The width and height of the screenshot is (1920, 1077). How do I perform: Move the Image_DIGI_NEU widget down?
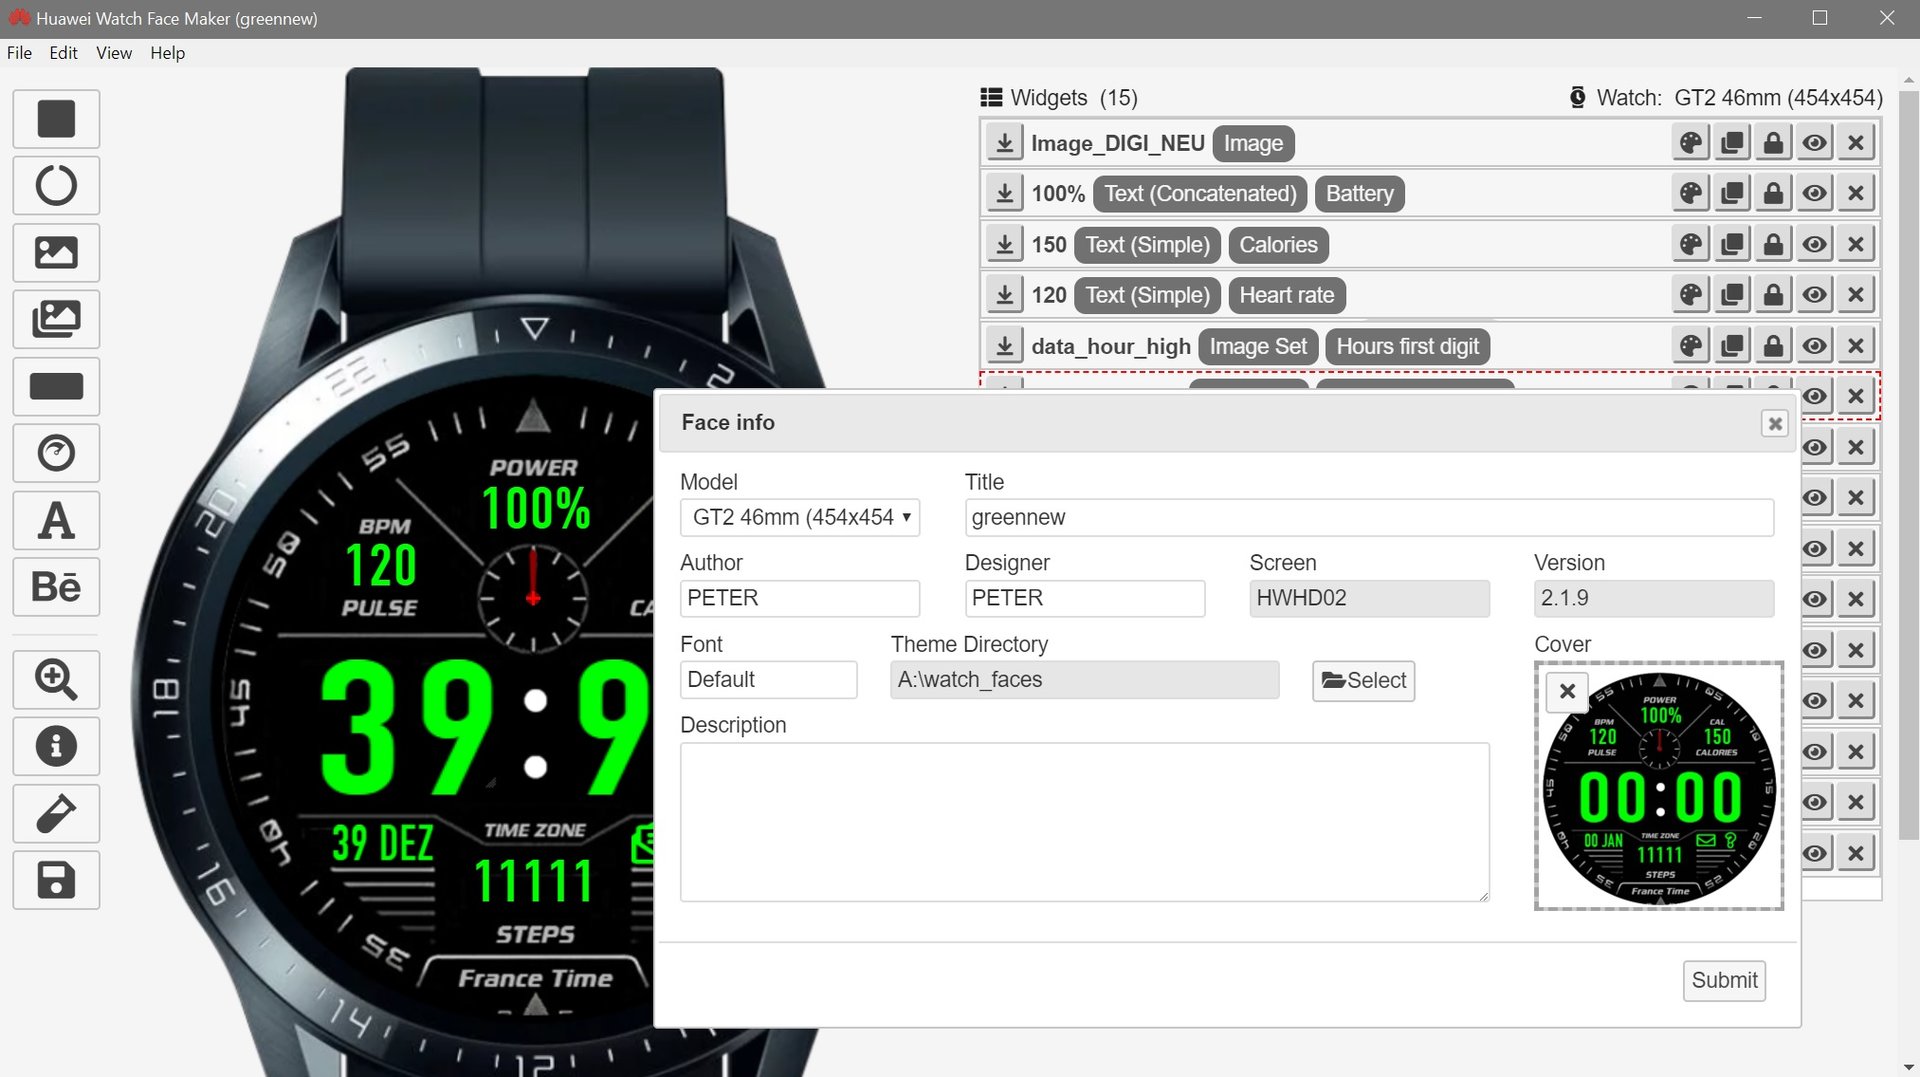[x=1004, y=143]
